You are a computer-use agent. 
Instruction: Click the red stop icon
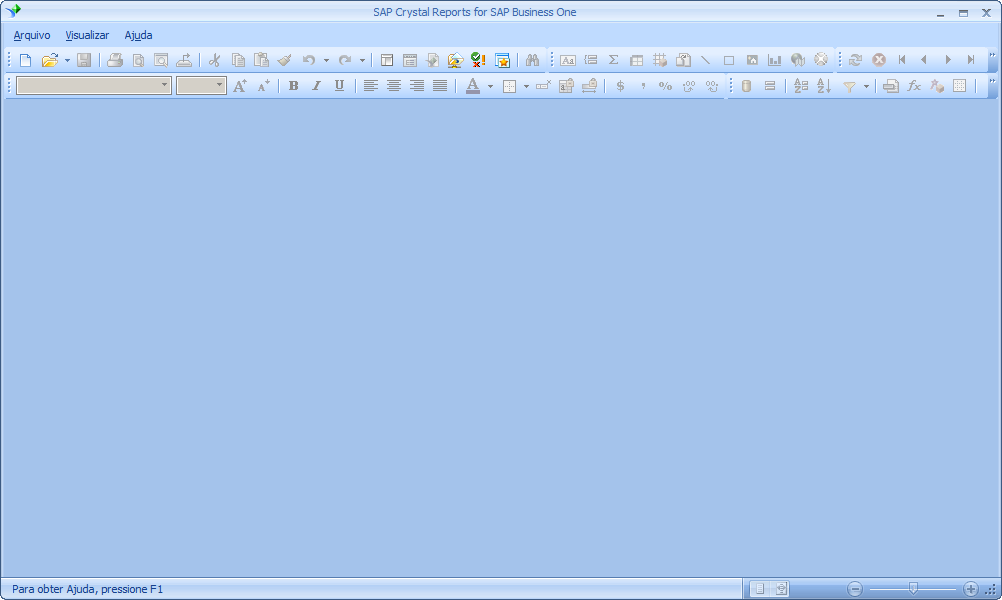879,60
